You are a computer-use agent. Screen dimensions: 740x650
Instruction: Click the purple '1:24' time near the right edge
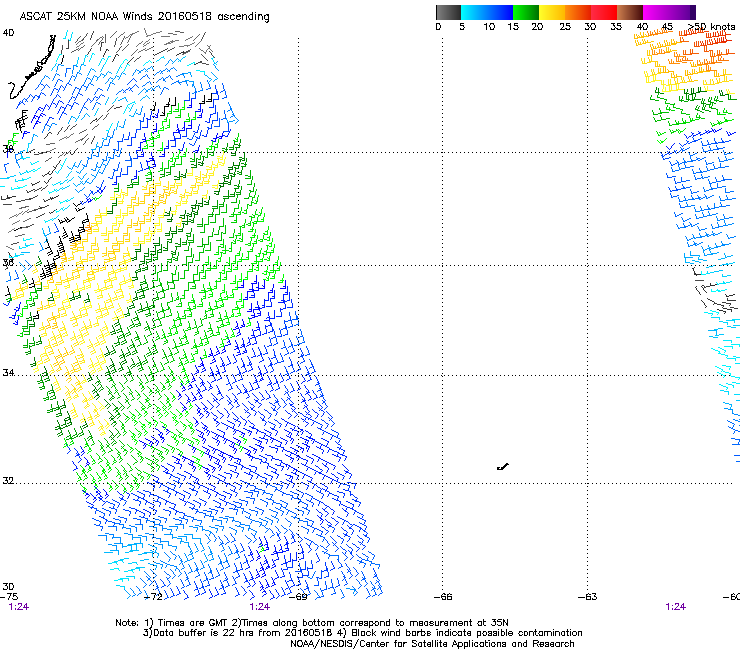(675, 607)
